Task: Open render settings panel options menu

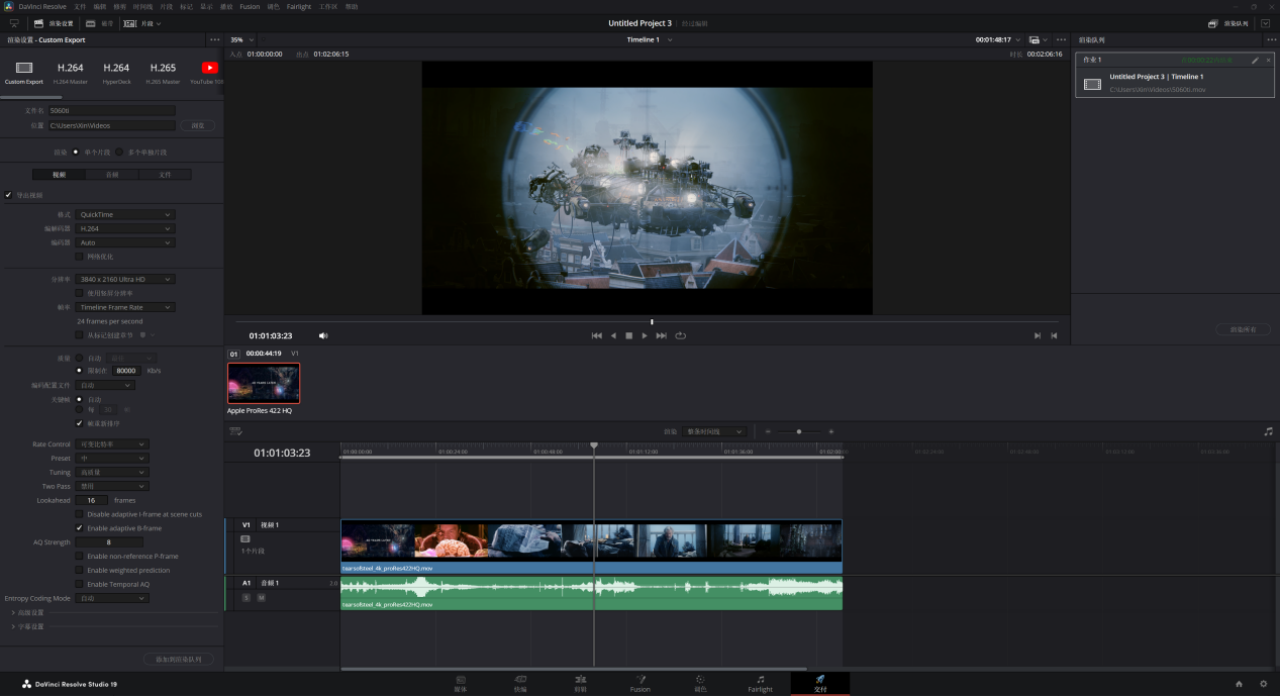Action: click(214, 40)
